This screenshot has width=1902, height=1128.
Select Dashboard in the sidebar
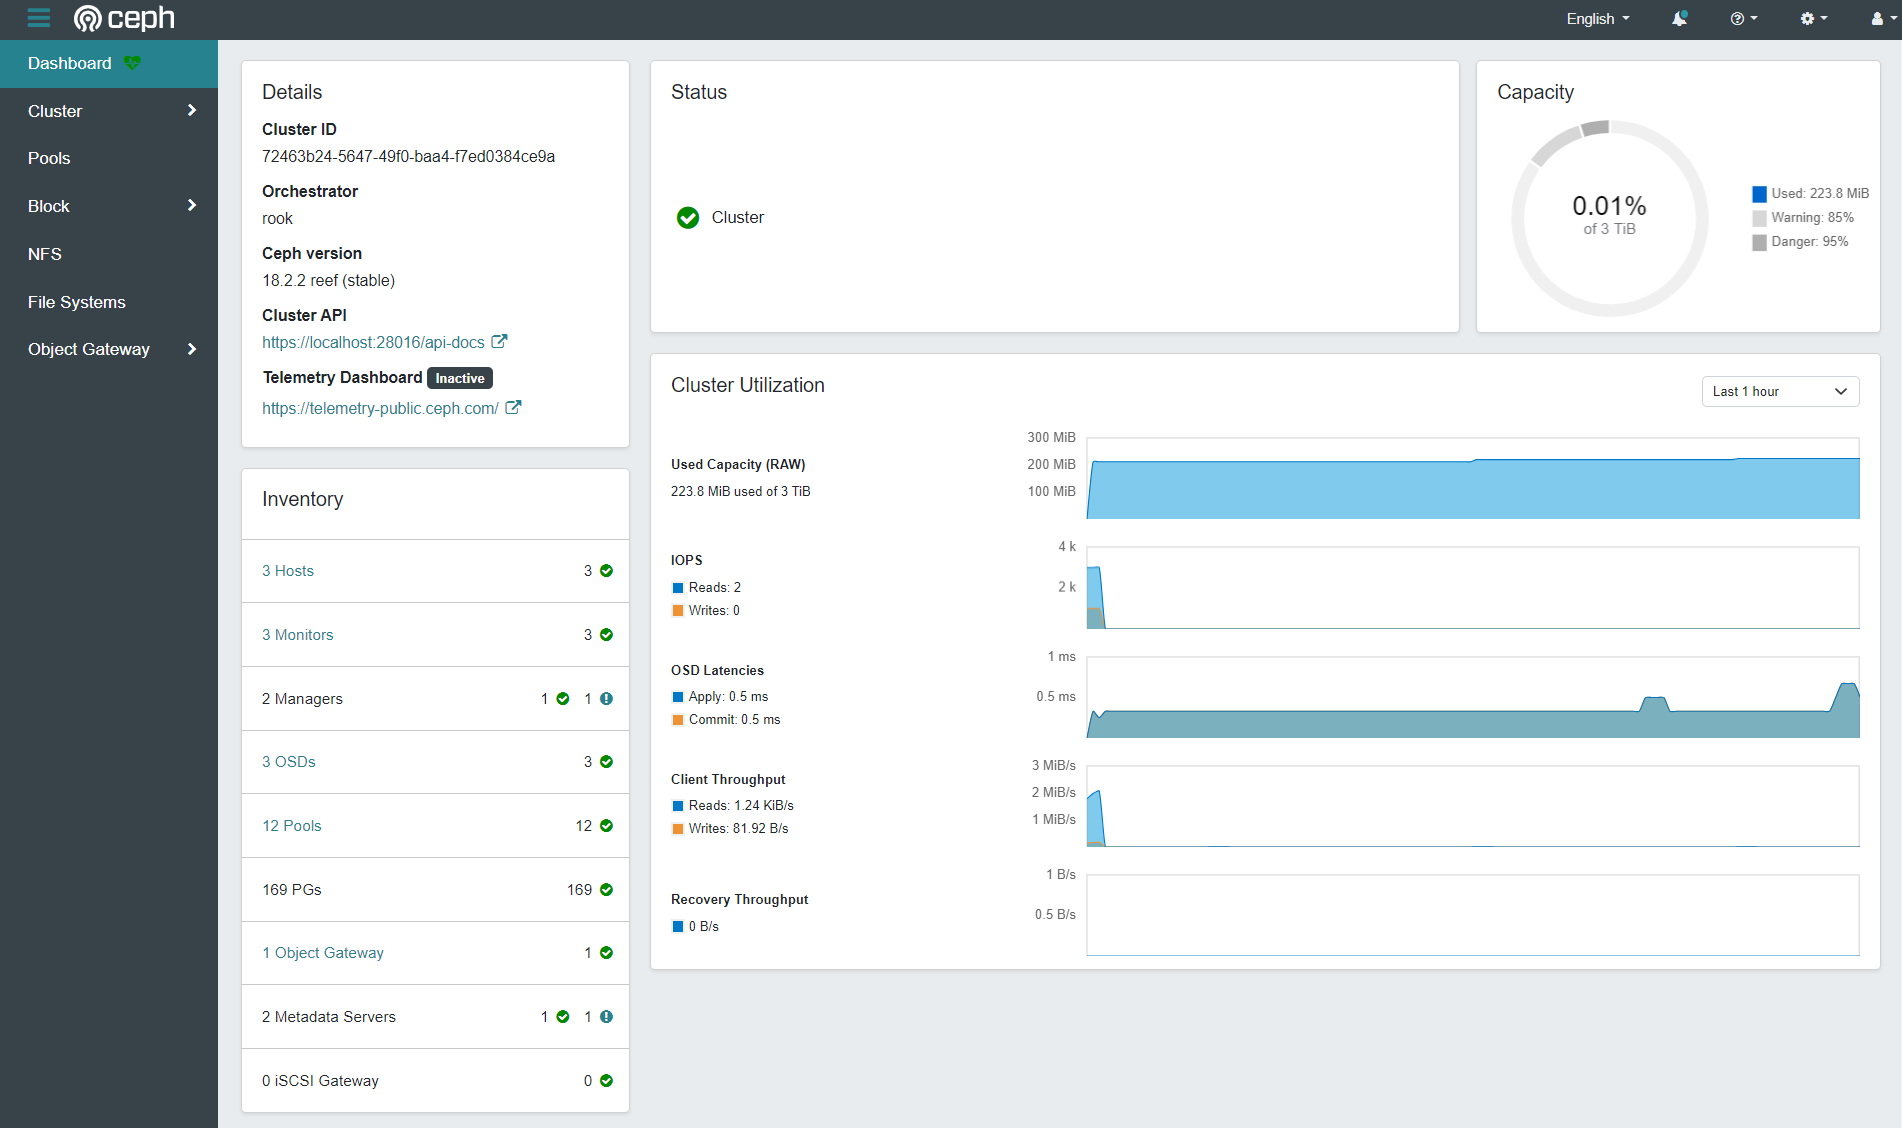(109, 63)
